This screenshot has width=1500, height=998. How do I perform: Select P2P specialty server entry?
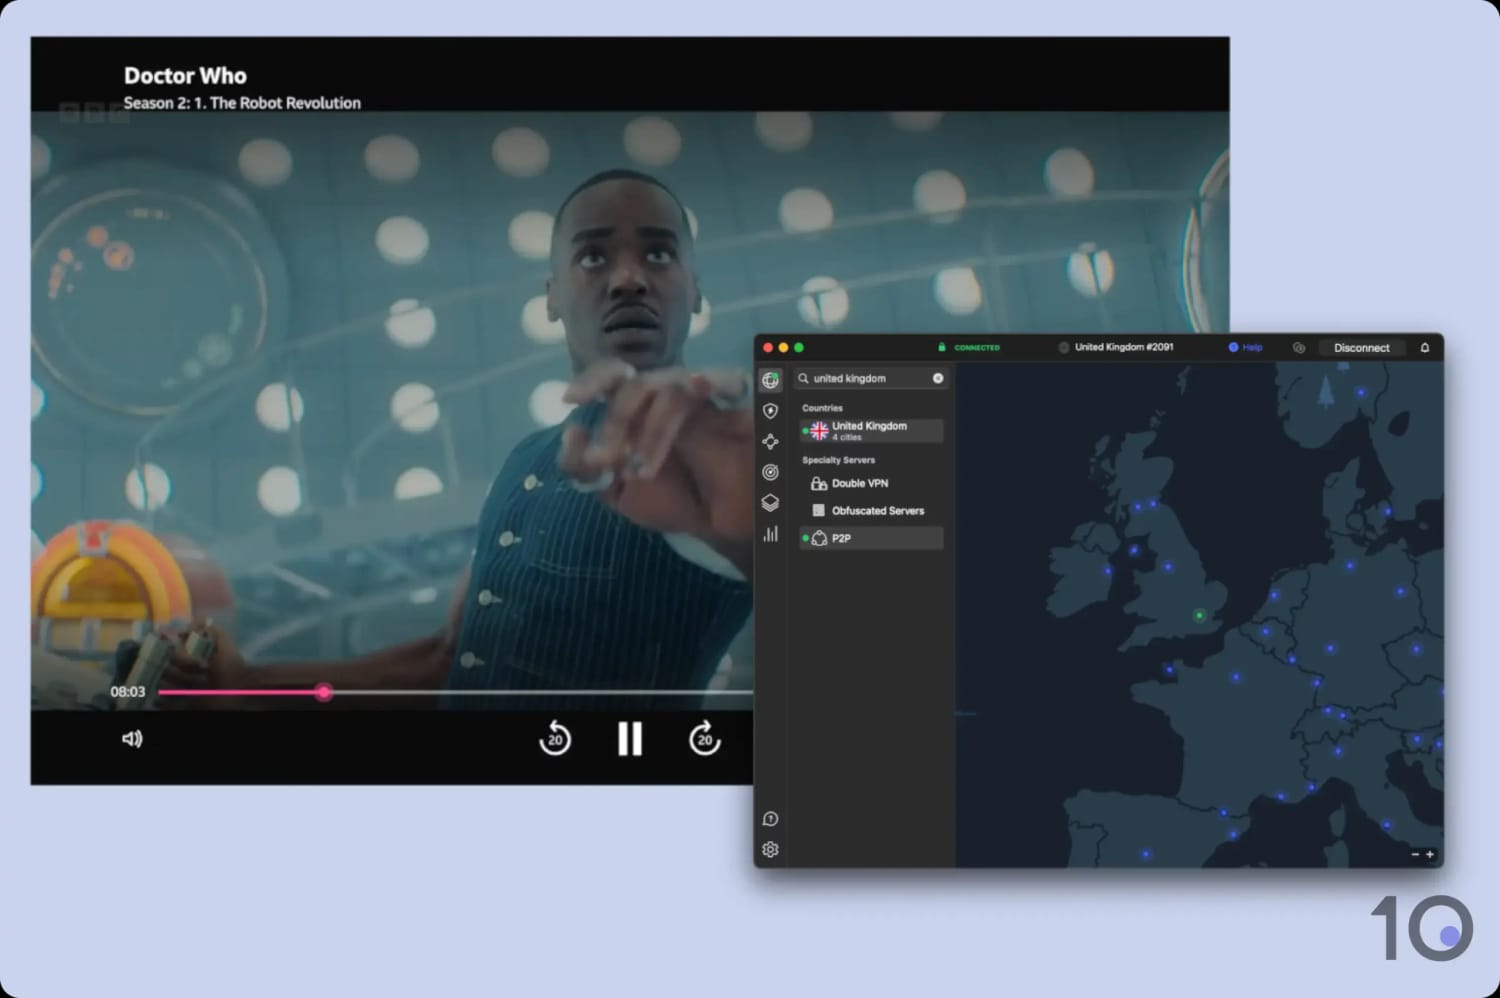(x=871, y=538)
